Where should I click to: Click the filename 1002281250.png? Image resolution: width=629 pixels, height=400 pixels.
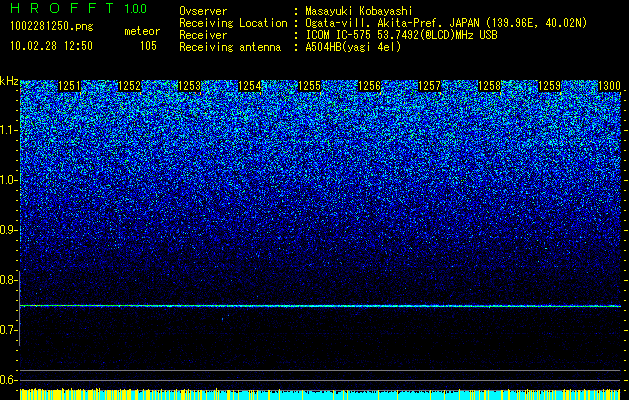(x=52, y=26)
